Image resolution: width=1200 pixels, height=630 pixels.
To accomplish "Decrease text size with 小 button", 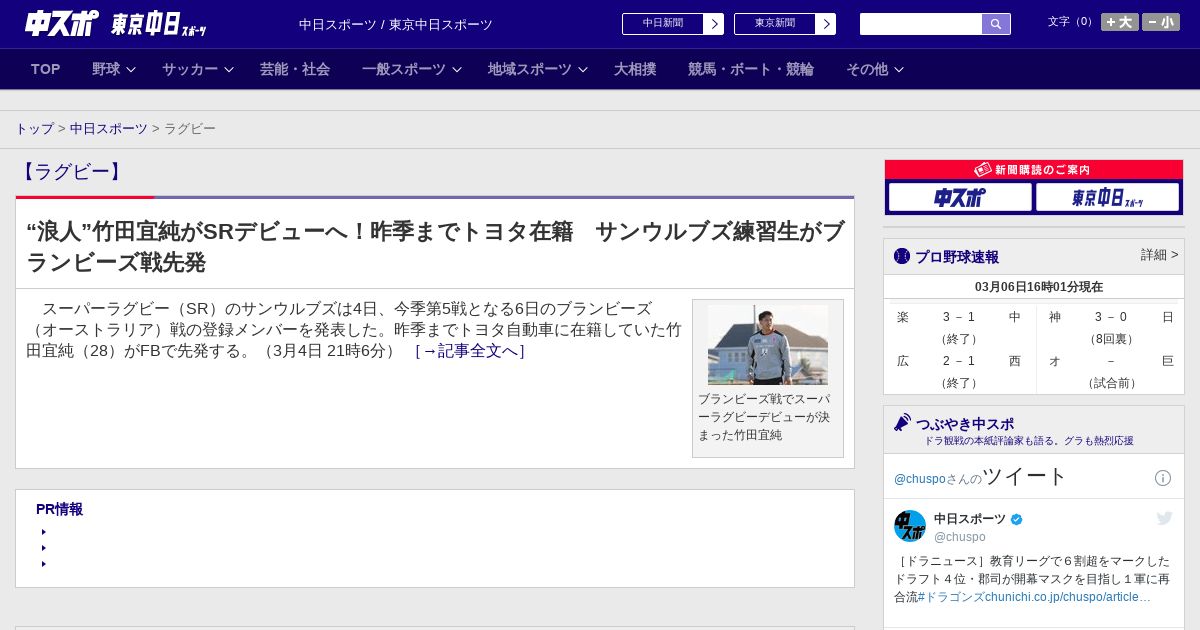I will [1161, 22].
